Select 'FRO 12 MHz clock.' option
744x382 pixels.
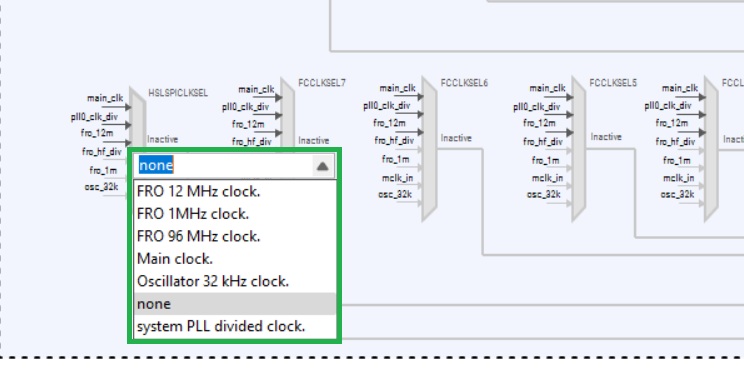234,192
